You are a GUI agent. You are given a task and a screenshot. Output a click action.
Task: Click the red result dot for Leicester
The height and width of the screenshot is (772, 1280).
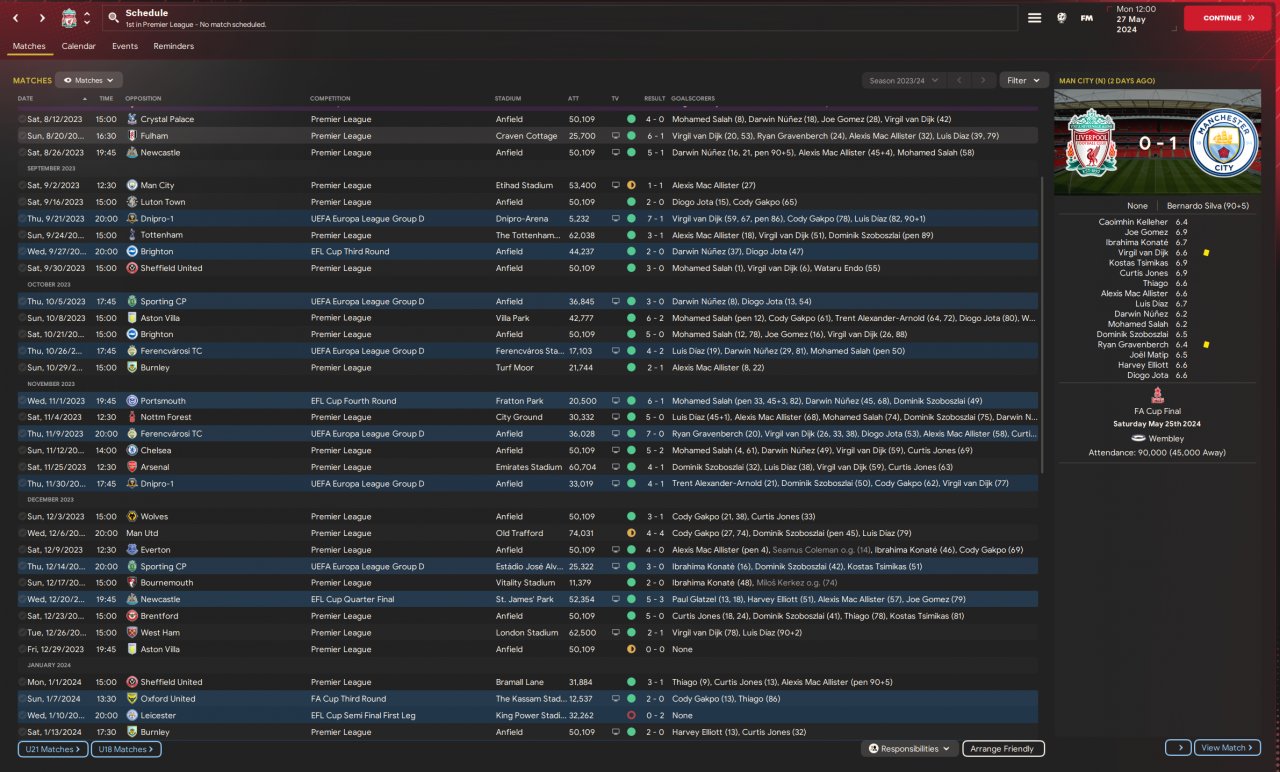pyautogui.click(x=631, y=716)
